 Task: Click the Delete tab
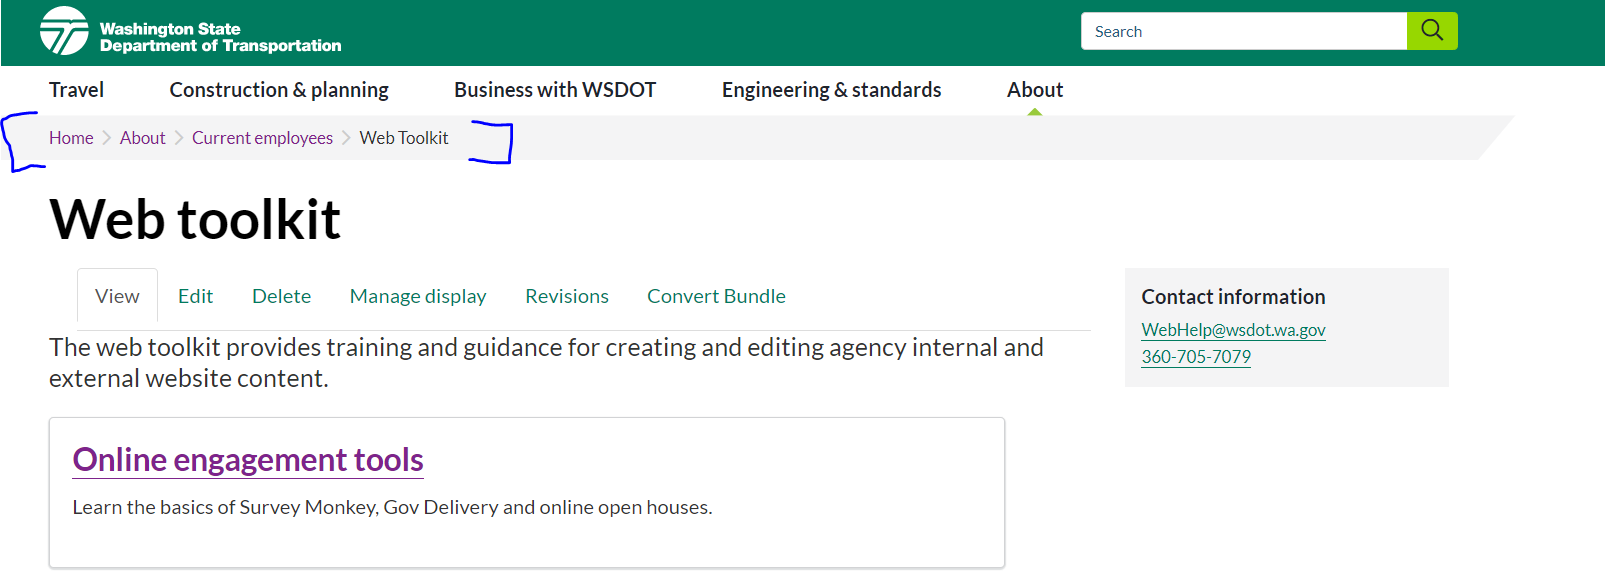[x=281, y=296]
